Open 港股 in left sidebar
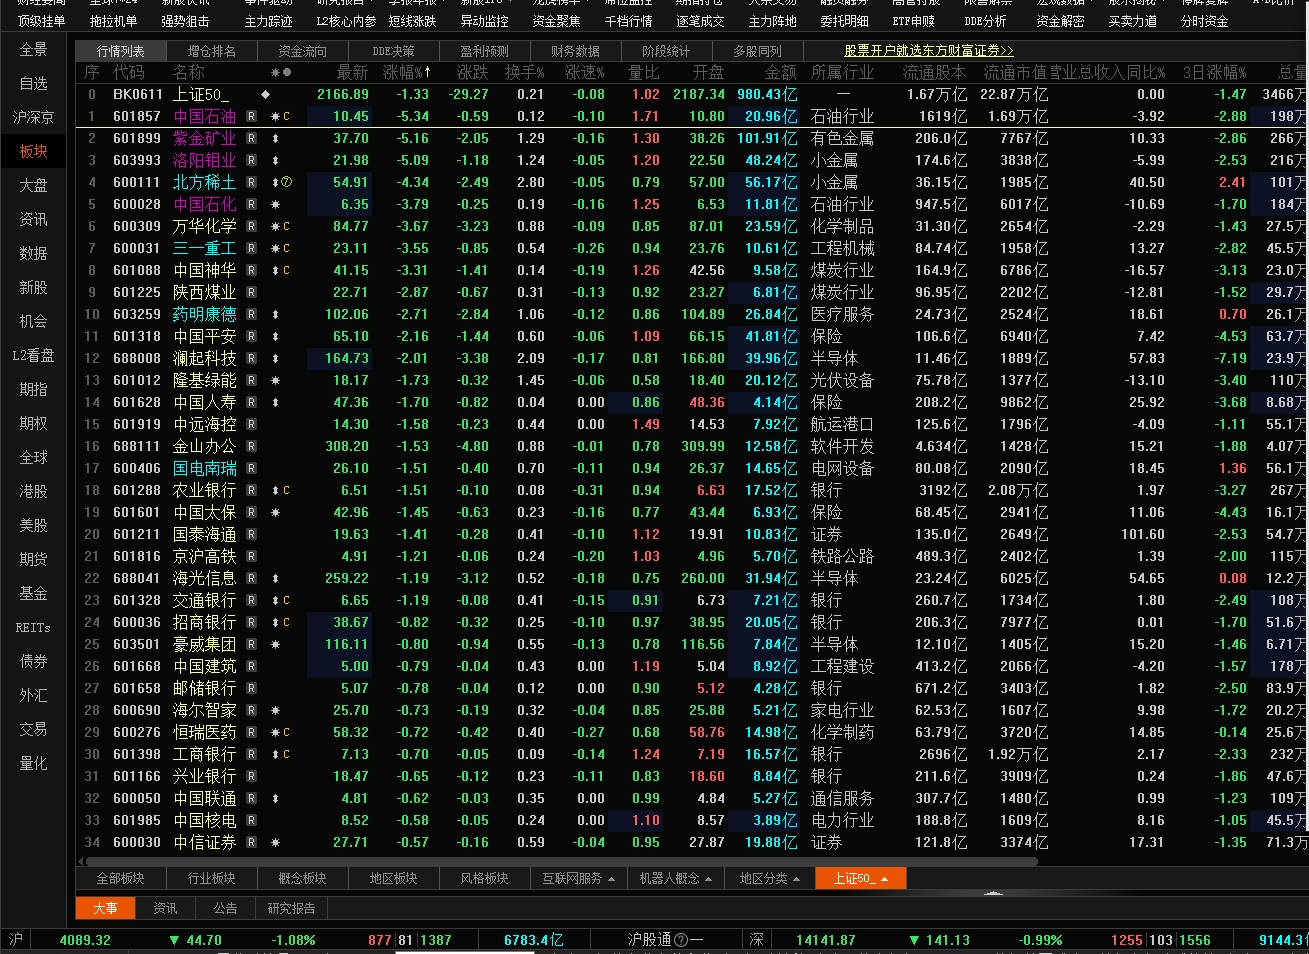 tap(33, 491)
